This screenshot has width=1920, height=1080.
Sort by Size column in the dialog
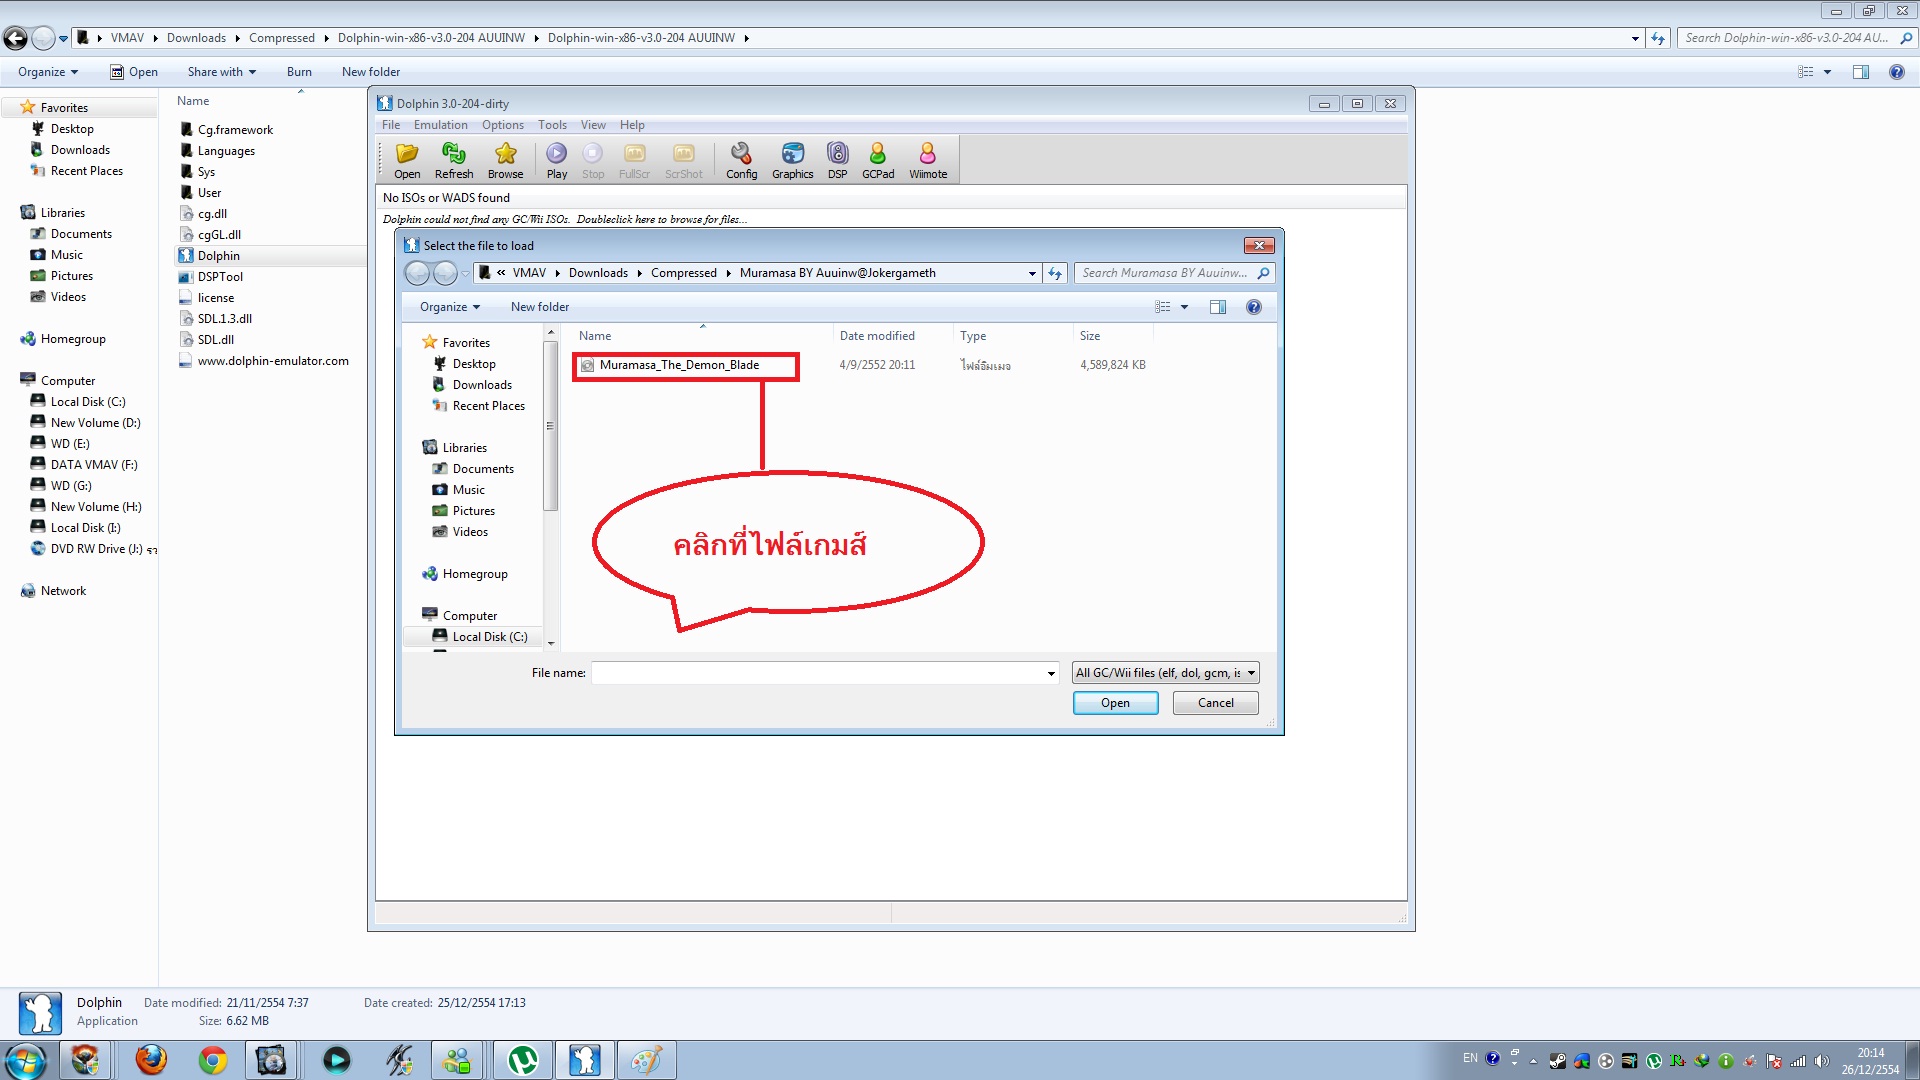click(x=1090, y=336)
